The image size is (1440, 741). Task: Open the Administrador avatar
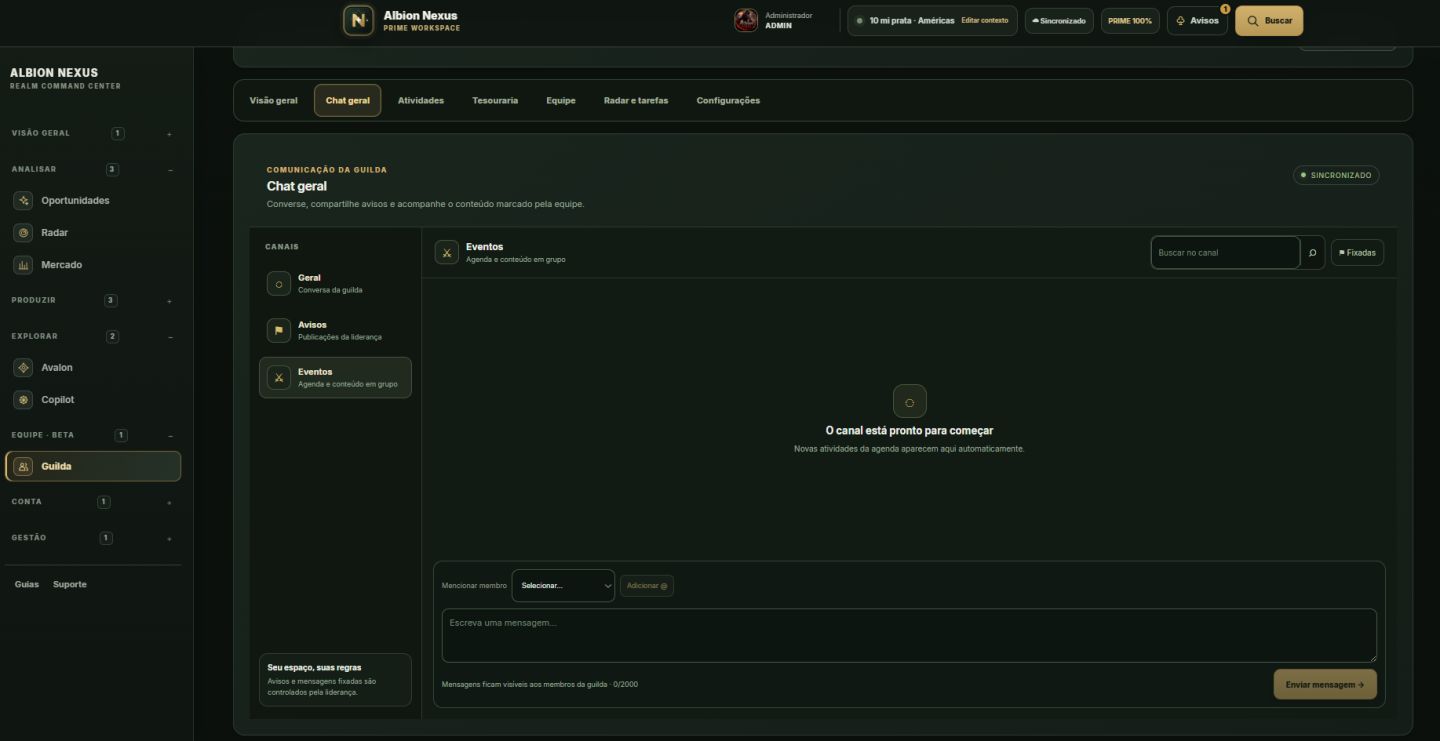(x=746, y=21)
